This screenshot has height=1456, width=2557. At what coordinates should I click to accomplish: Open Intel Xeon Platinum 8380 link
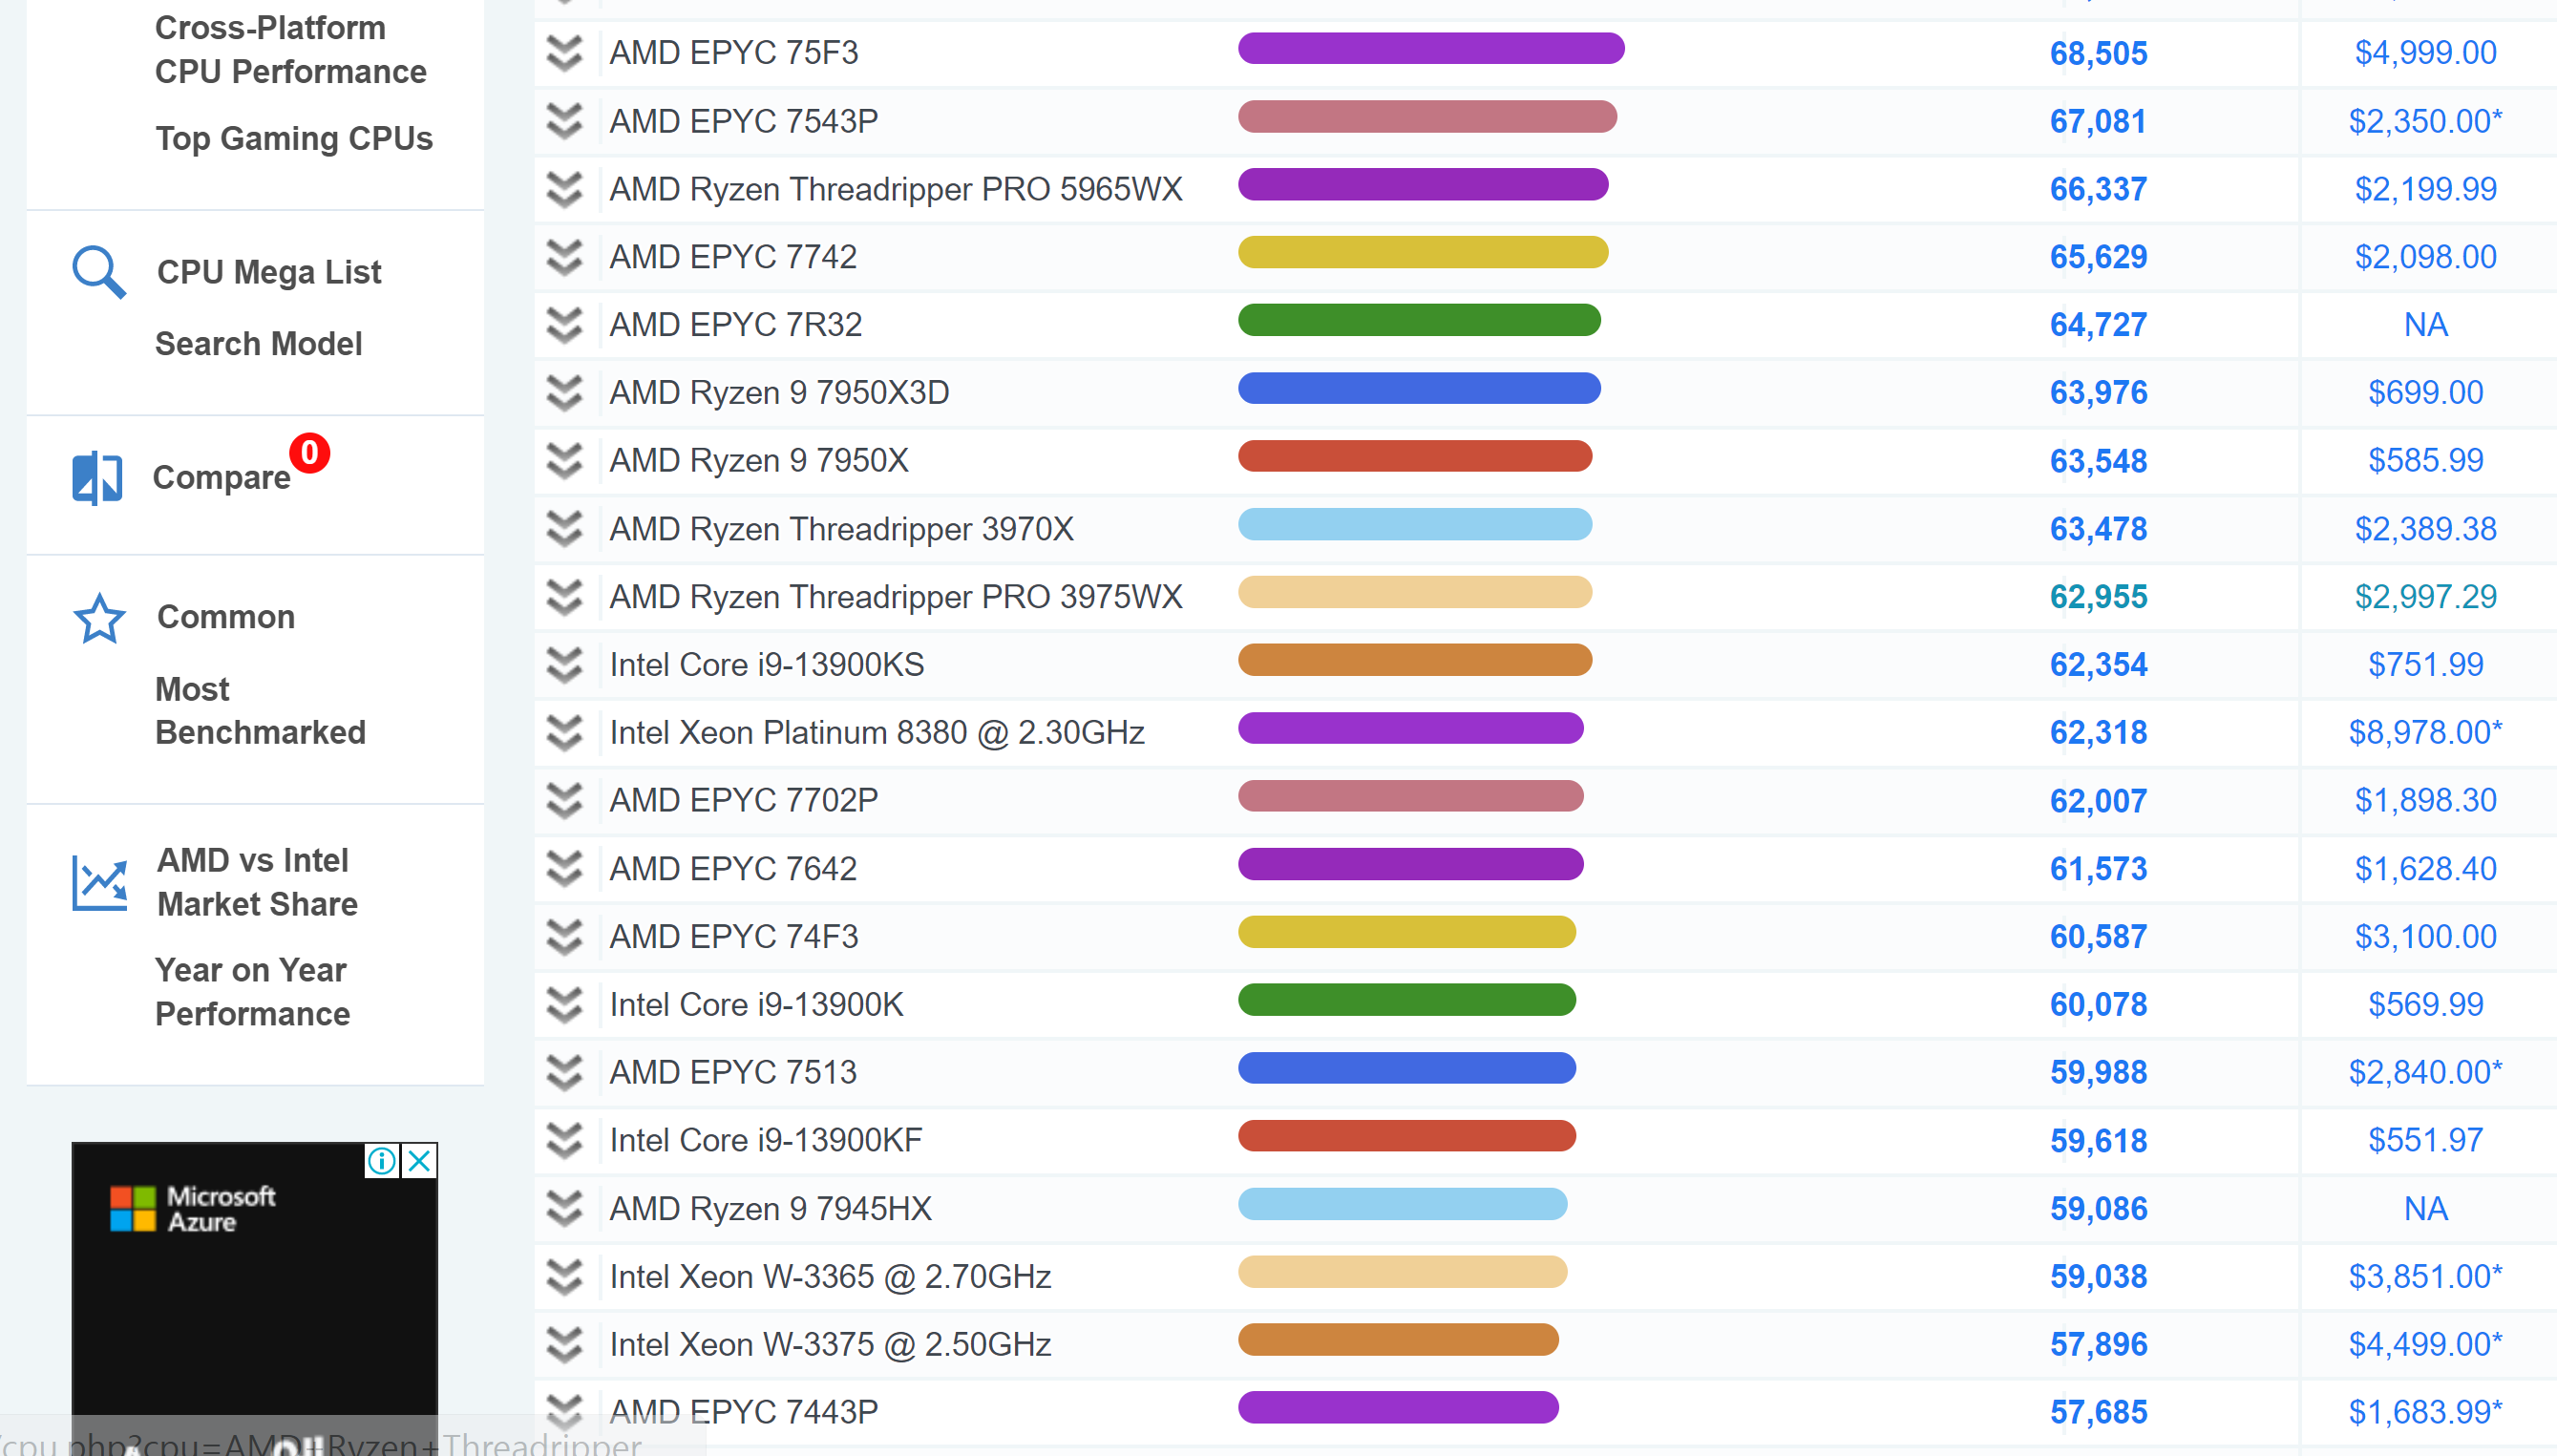point(877,733)
